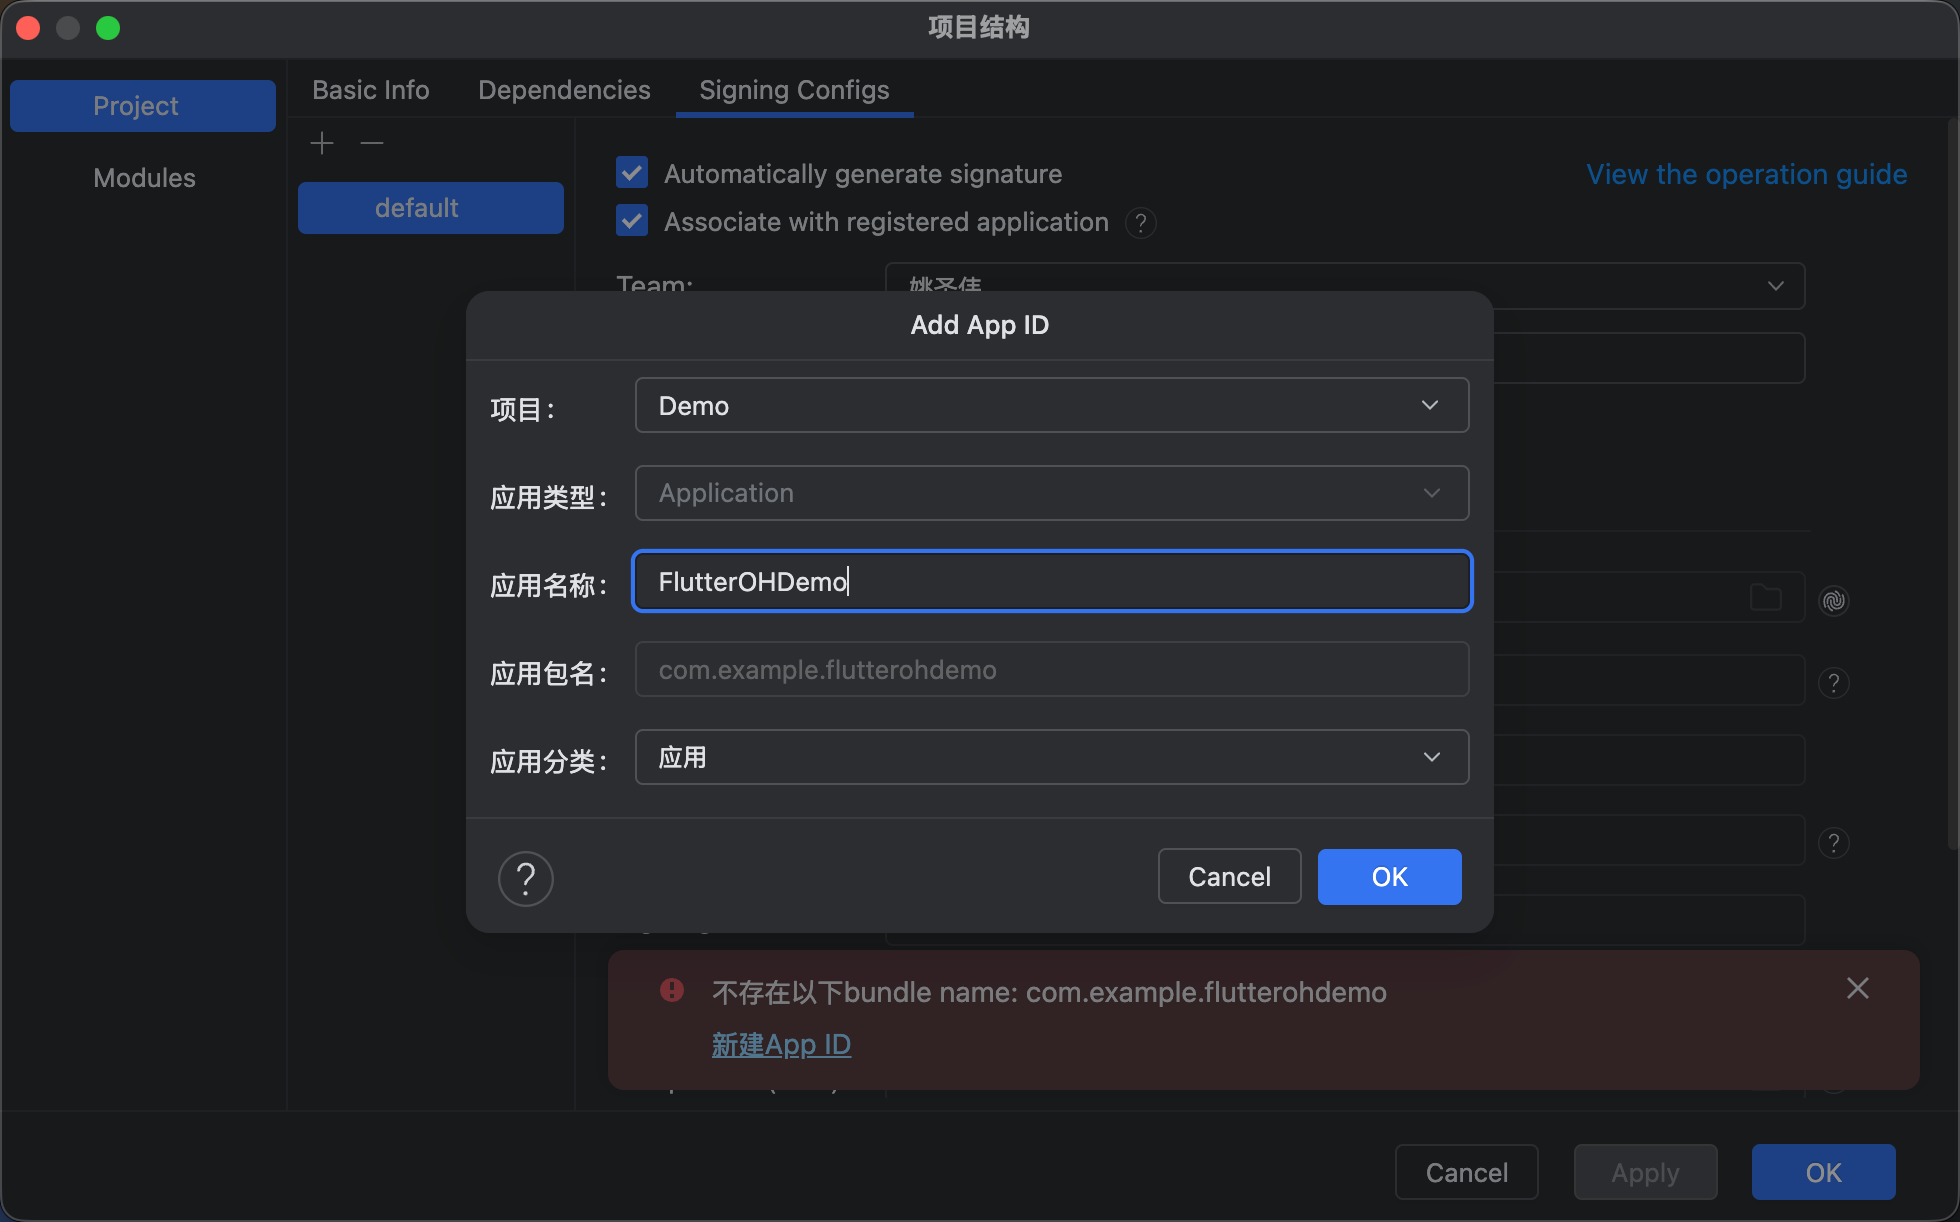Click help icon beside Associate with registered application

1140,222
